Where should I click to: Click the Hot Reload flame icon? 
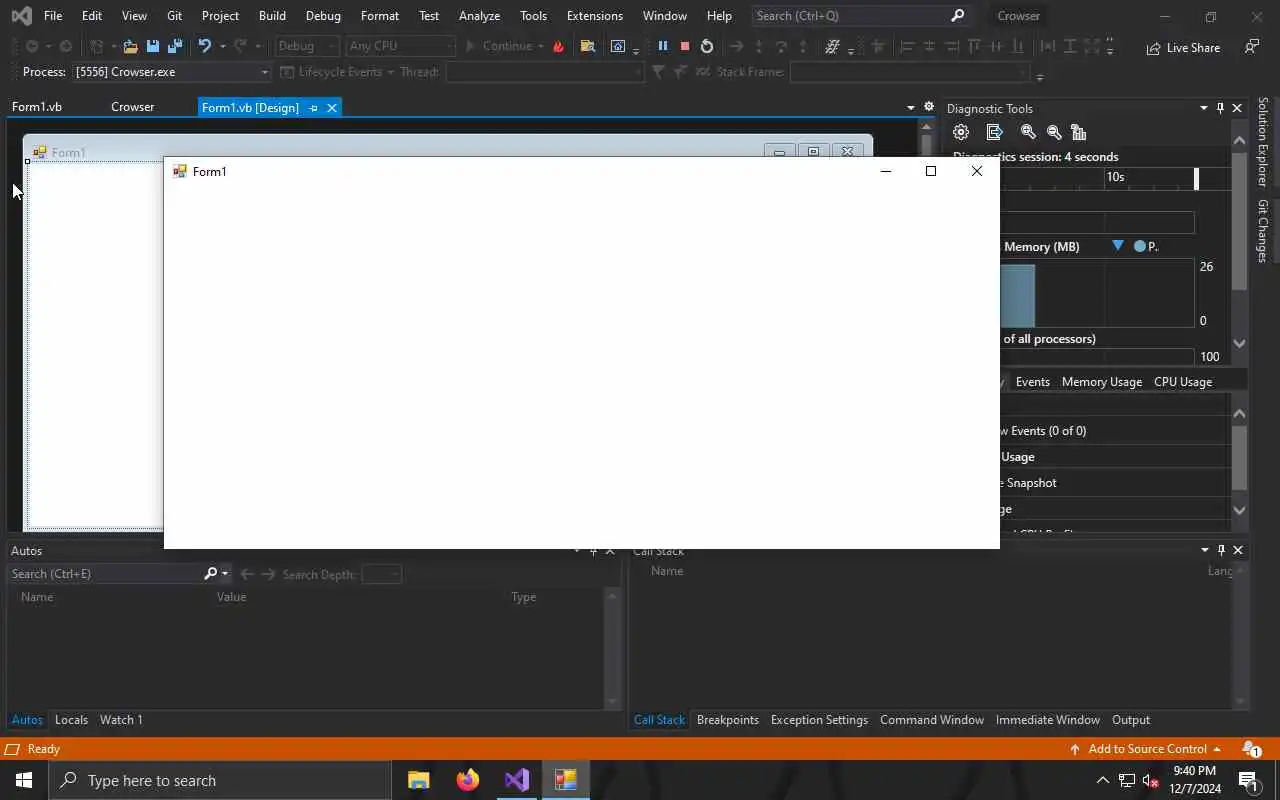pyautogui.click(x=558, y=46)
